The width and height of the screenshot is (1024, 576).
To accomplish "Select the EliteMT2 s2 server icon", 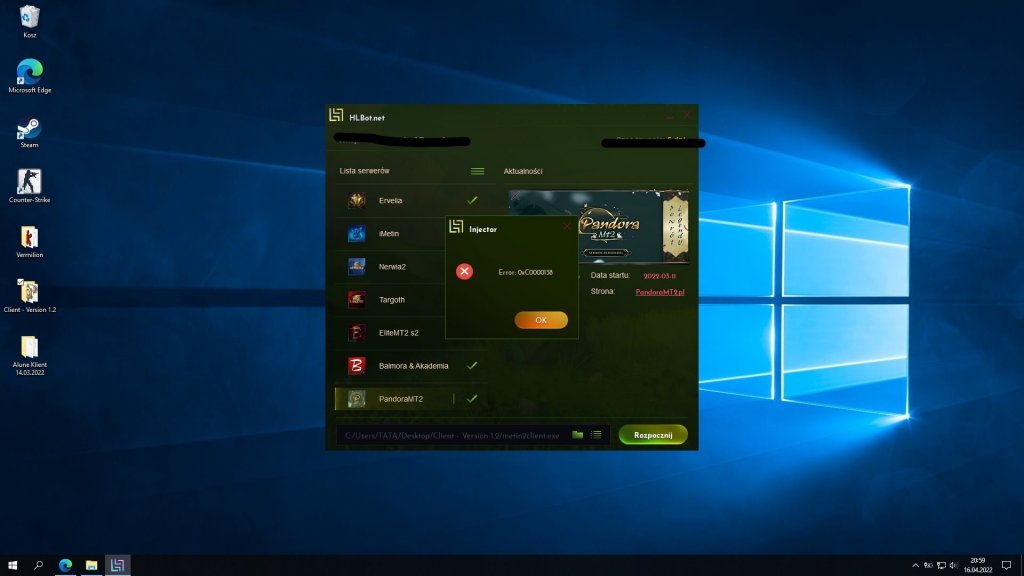I will coord(357,333).
